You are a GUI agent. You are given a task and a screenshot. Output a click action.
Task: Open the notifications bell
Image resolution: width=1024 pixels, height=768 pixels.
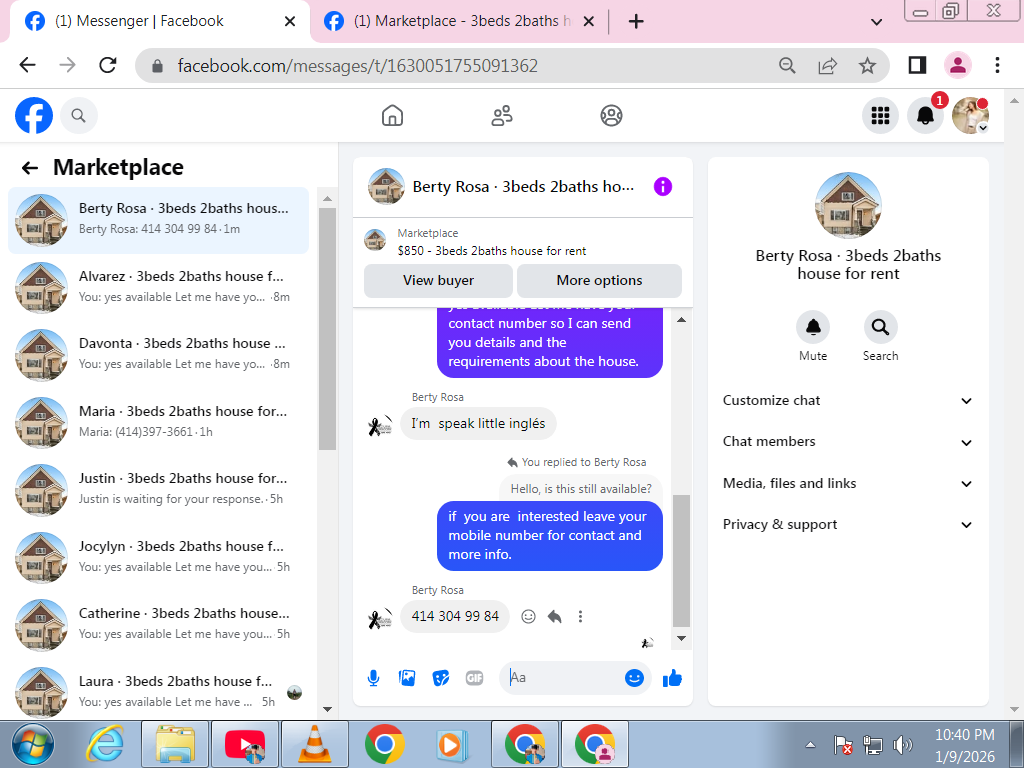[925, 116]
